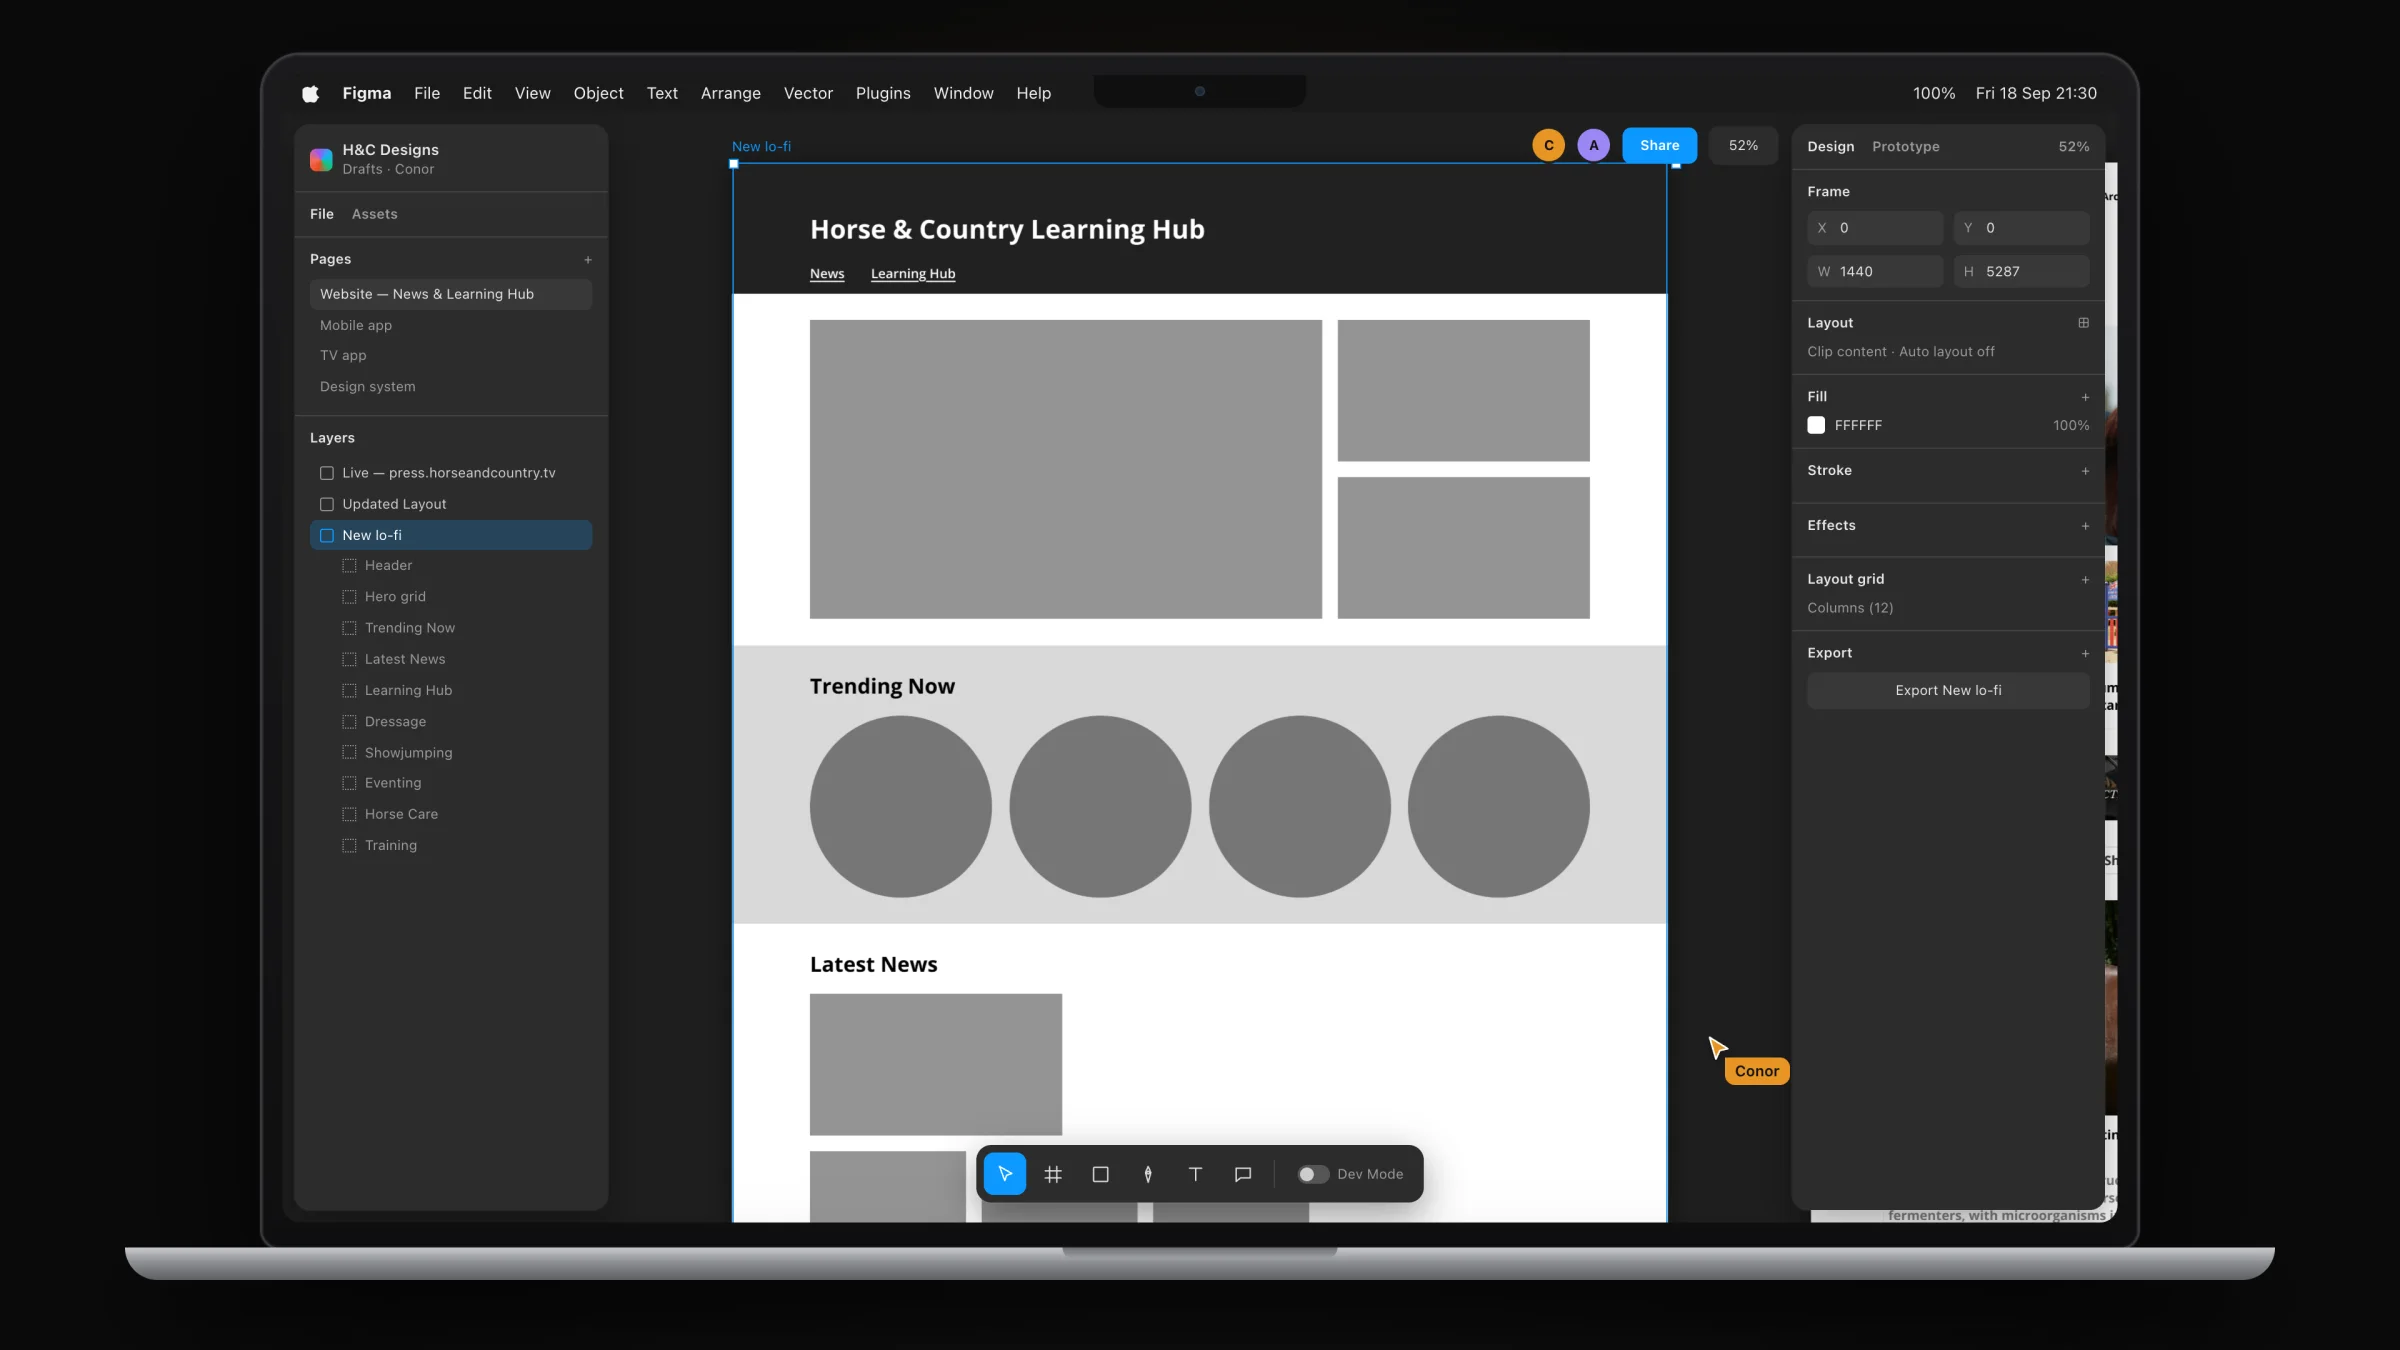Select the Mobile app page

point(451,325)
